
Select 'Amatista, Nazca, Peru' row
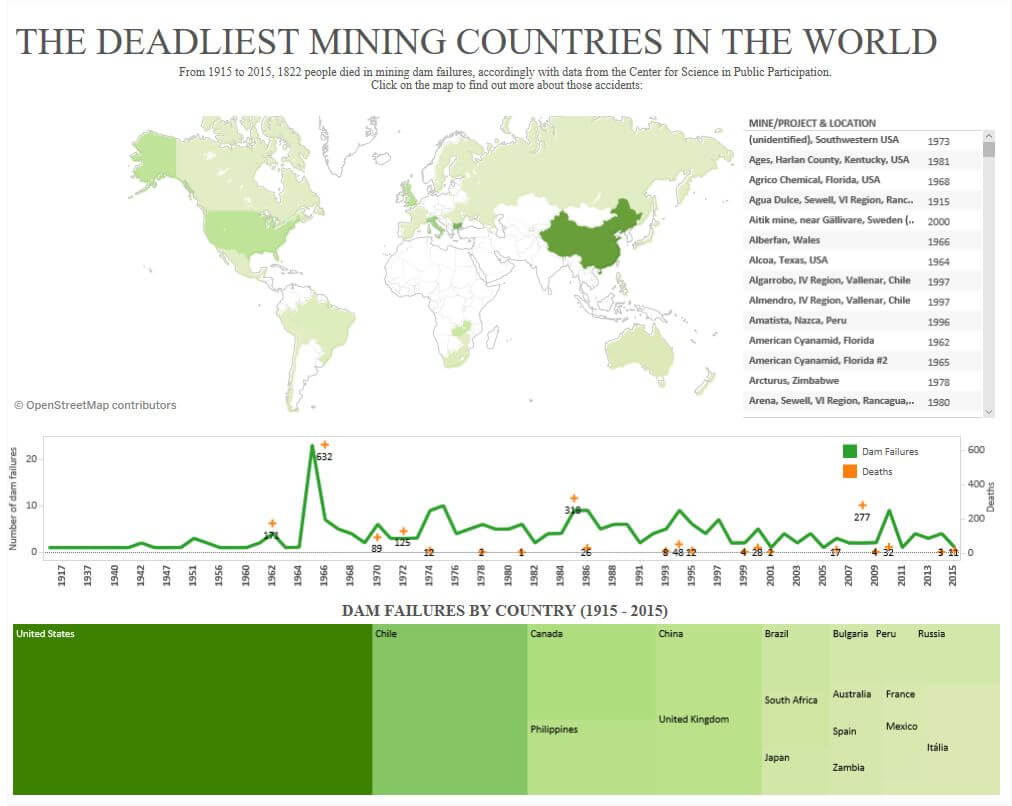pyautogui.click(x=862, y=321)
